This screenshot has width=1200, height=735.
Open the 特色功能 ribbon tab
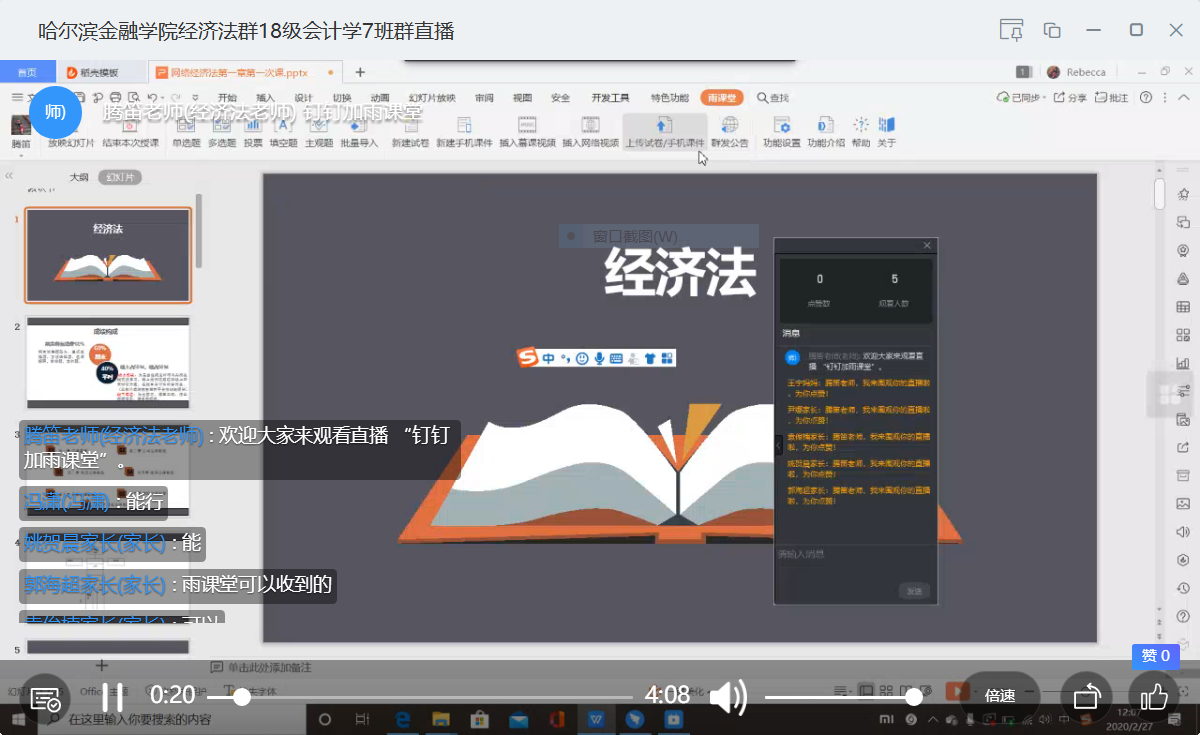[x=669, y=98]
